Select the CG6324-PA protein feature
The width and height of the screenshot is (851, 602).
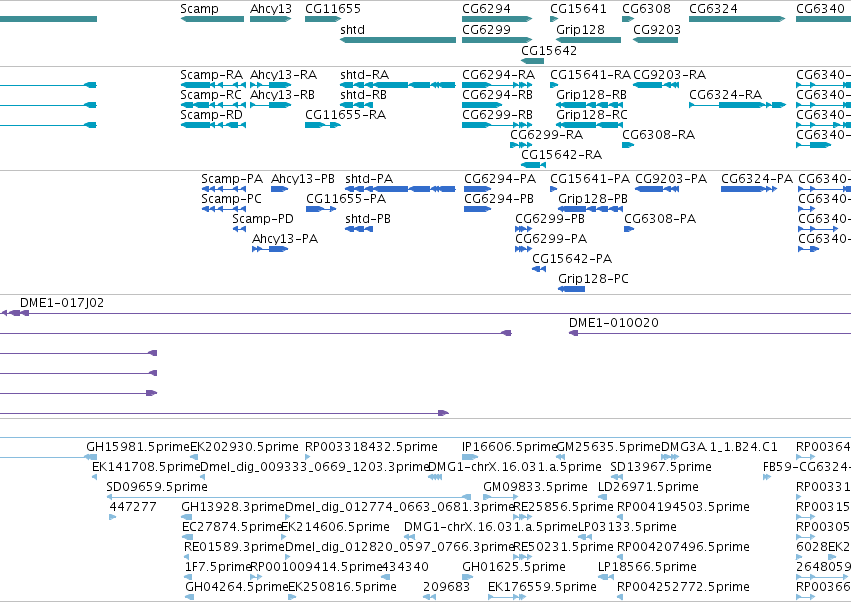tap(749, 189)
